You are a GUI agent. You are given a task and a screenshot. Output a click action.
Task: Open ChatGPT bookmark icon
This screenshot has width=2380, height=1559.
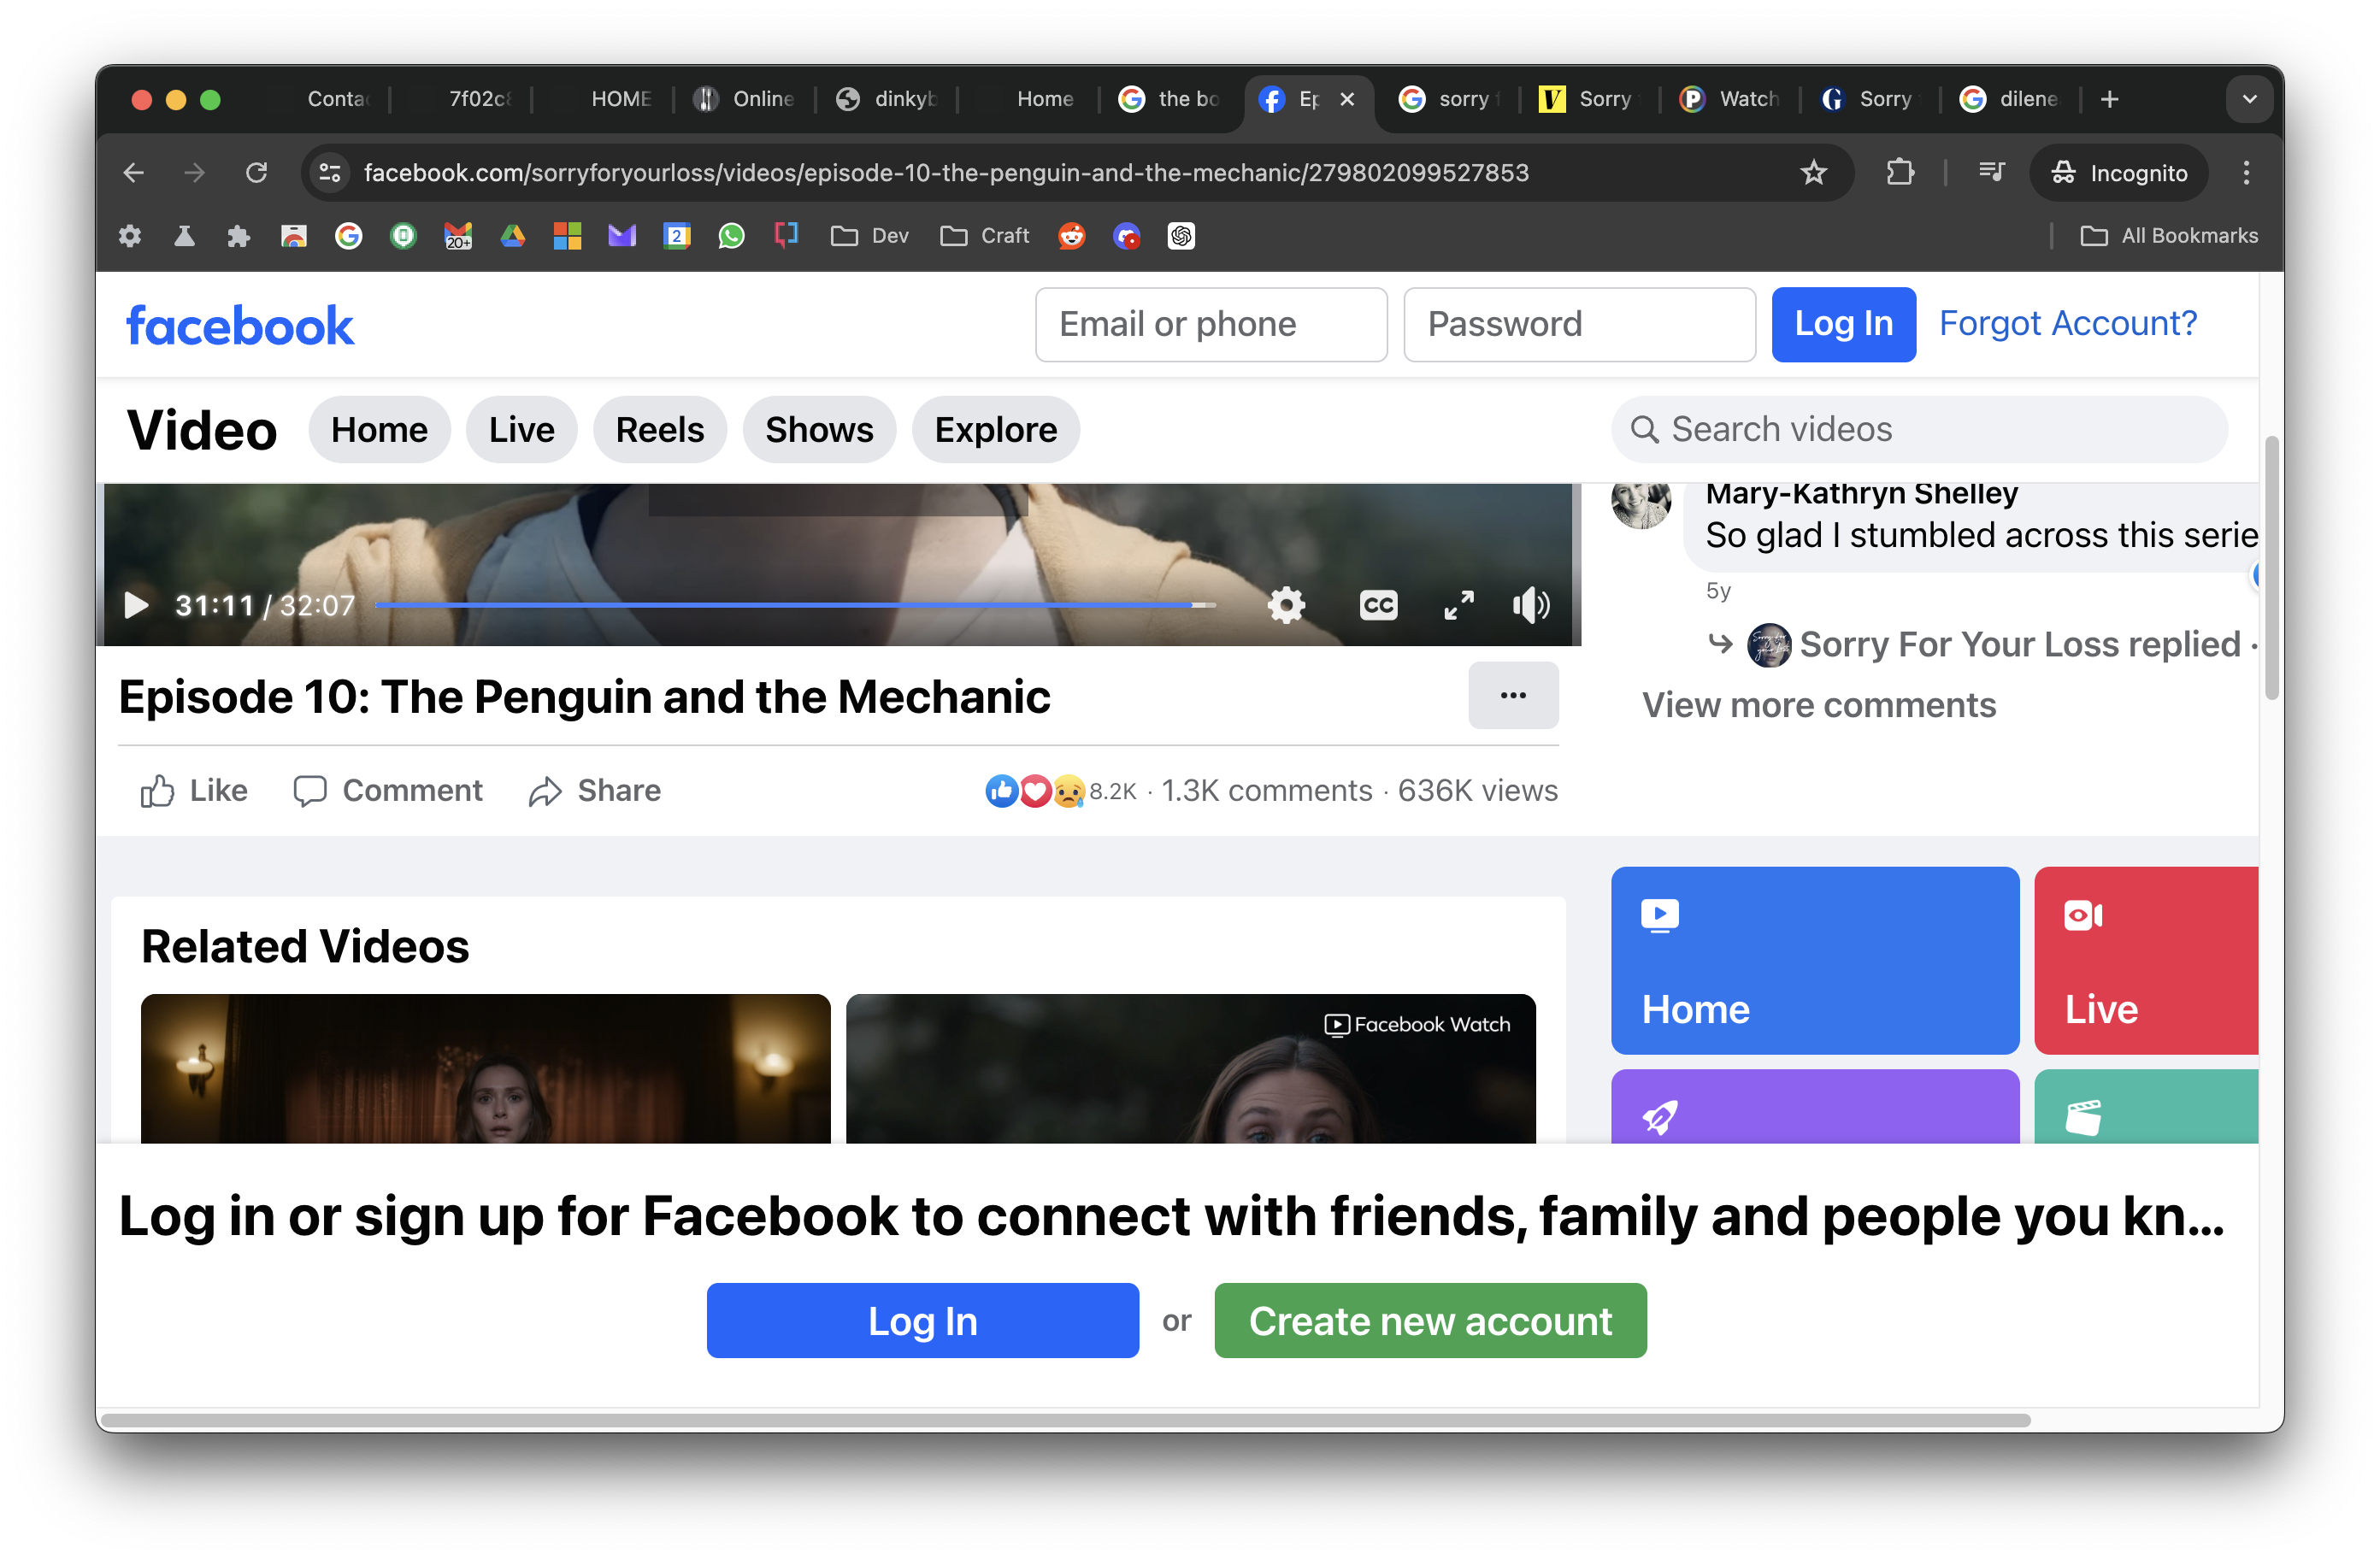coord(1181,236)
